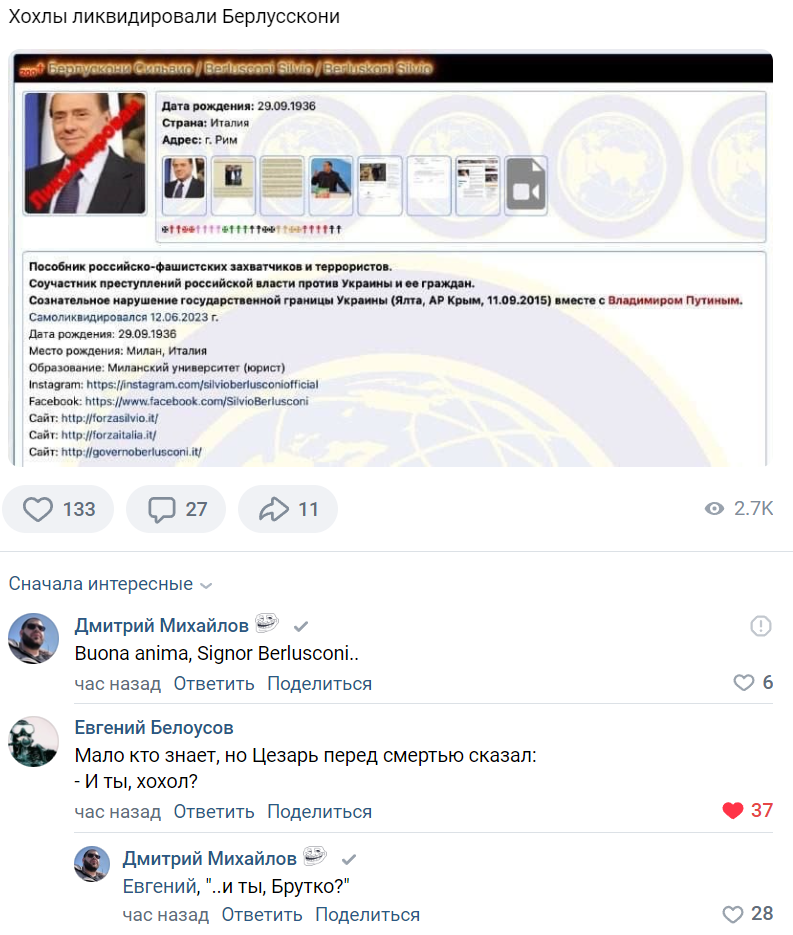
Task: Expand the 'Сначала интересные' sort dropdown
Action: pyautogui.click(x=110, y=584)
